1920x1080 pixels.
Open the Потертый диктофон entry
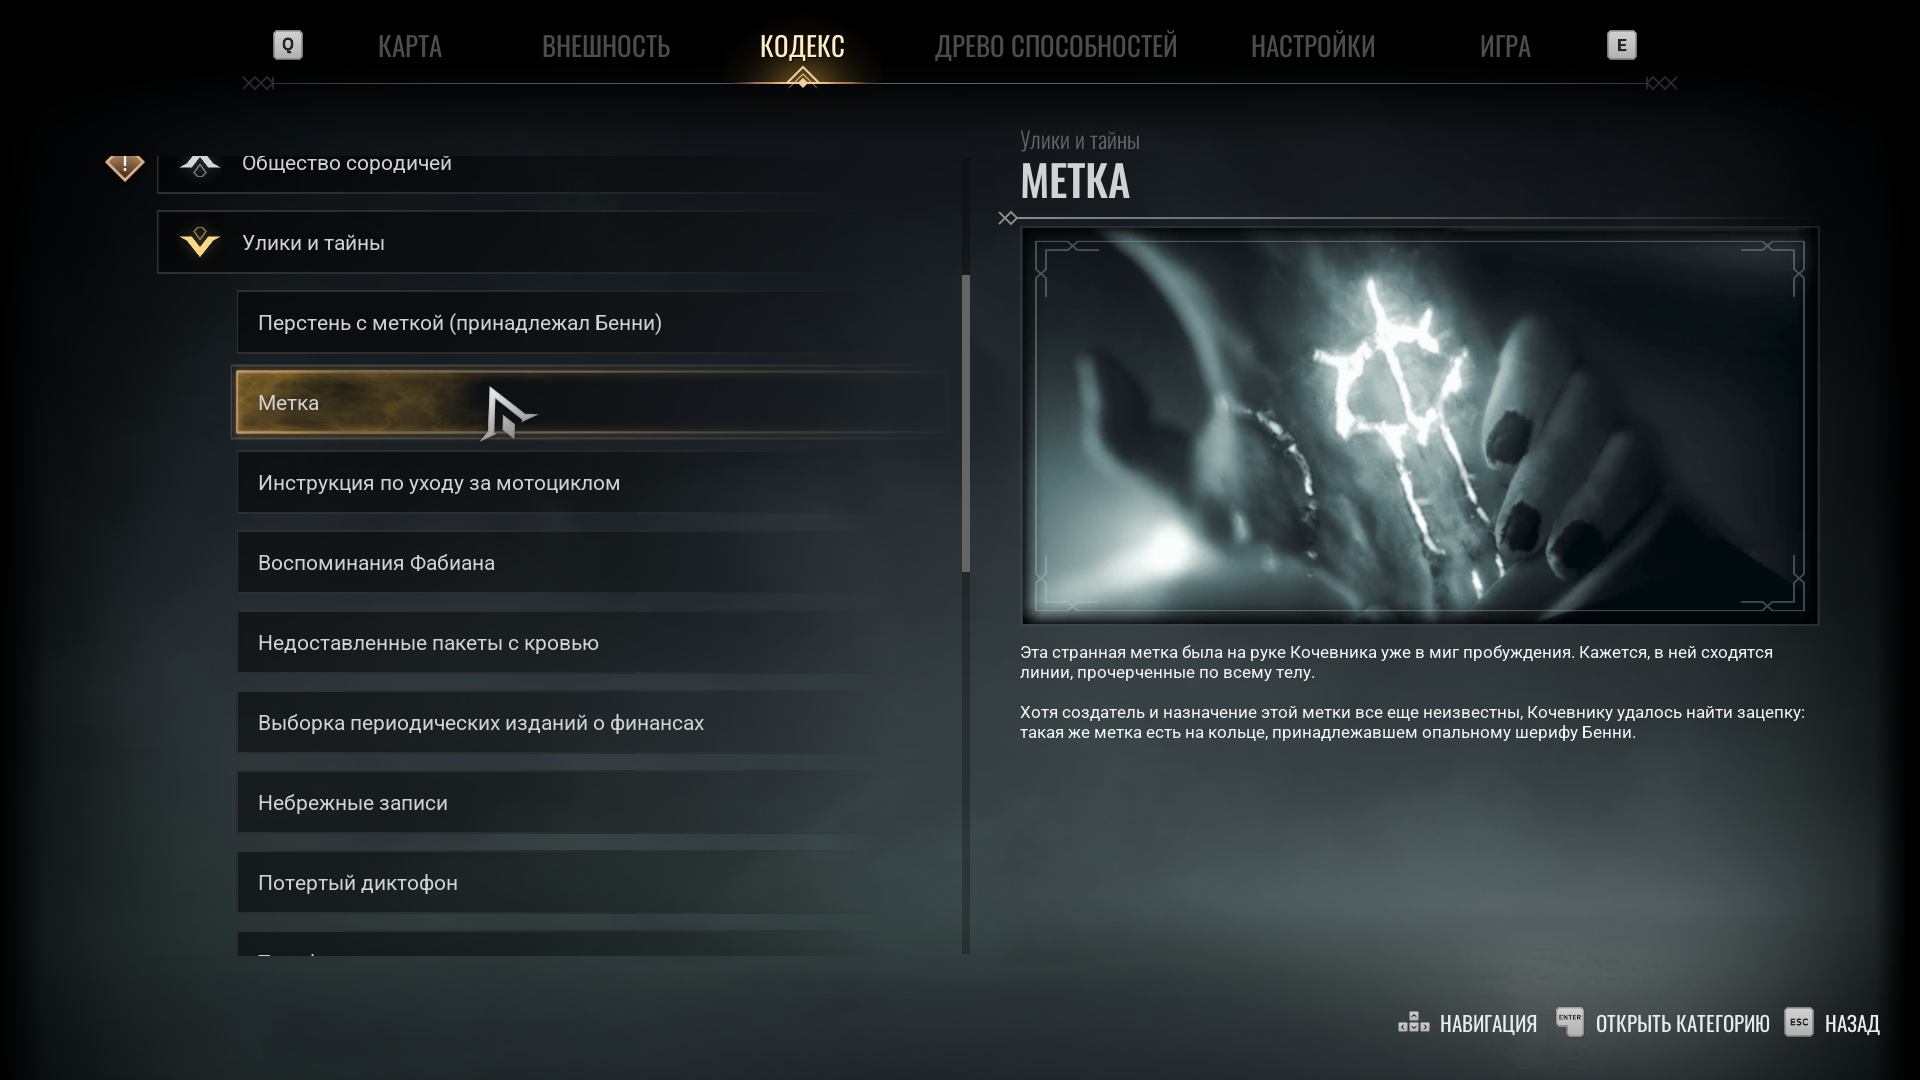click(592, 882)
